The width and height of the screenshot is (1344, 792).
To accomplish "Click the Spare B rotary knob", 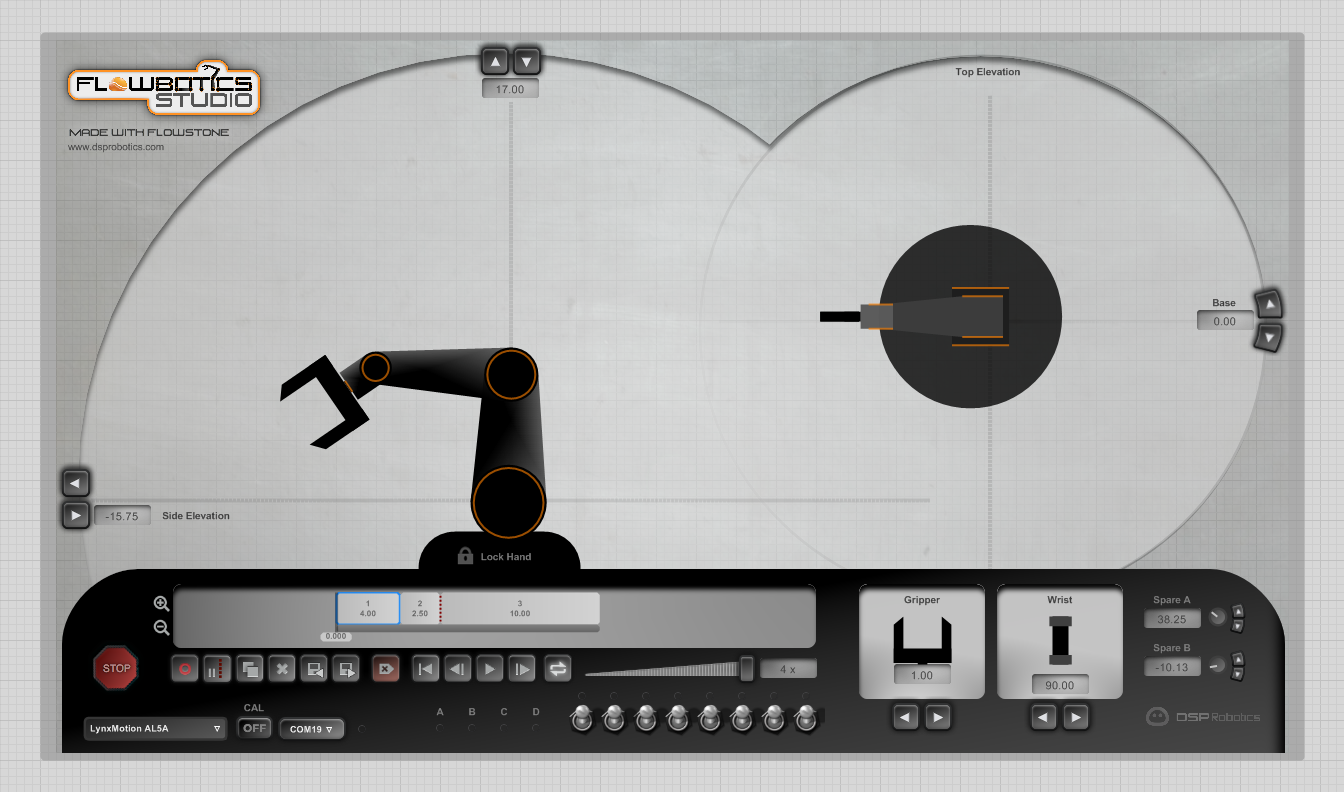I will (1217, 665).
